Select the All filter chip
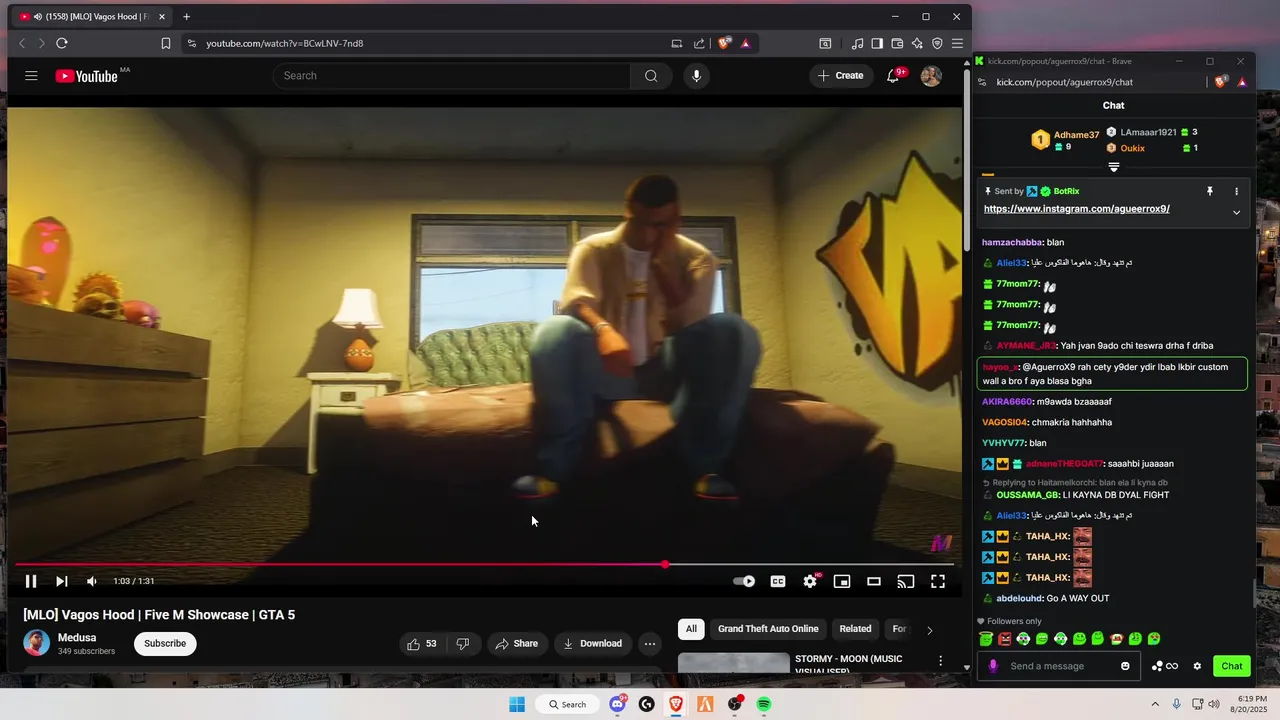Screen dimensions: 1280x720 tap(691, 629)
